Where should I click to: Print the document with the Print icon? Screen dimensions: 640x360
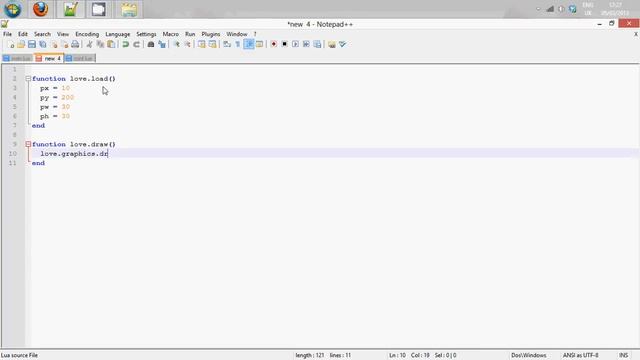(x=75, y=44)
